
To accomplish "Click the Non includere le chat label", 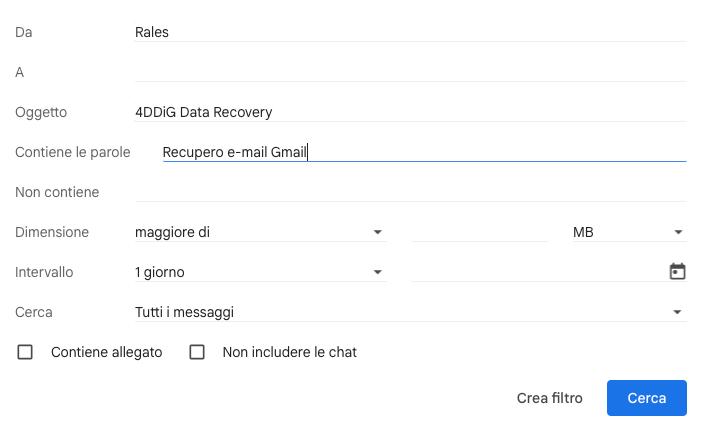I will pyautogui.click(x=289, y=352).
